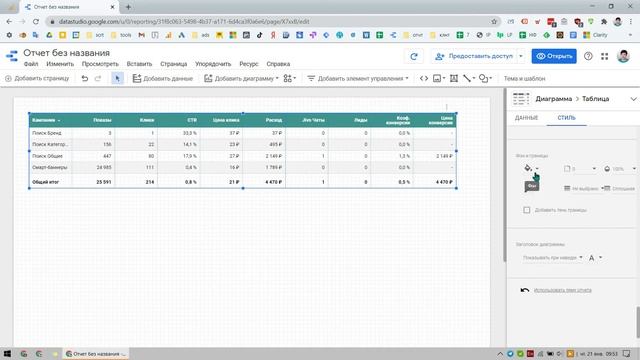Select the shape drawing tool
640x360 pixels.
485,78
